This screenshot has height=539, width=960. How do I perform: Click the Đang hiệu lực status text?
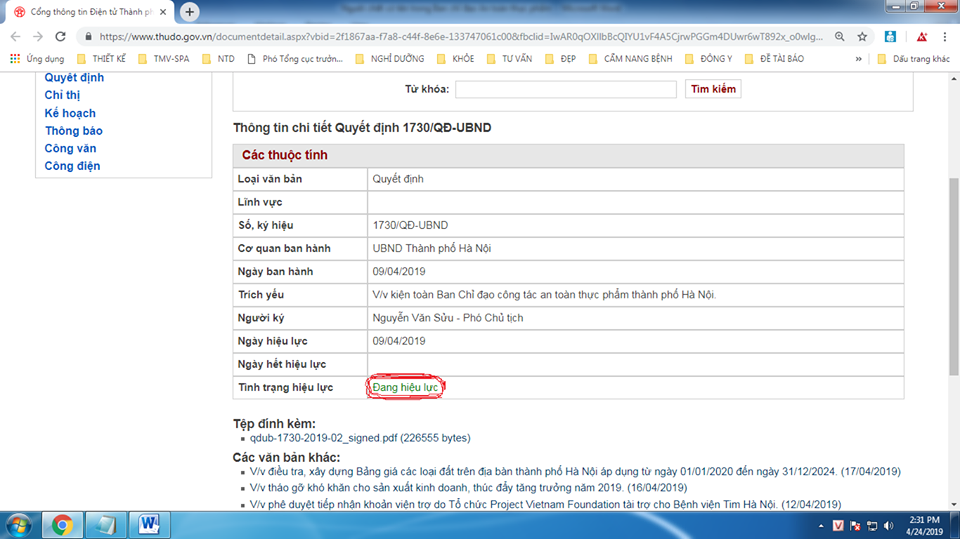tap(405, 388)
